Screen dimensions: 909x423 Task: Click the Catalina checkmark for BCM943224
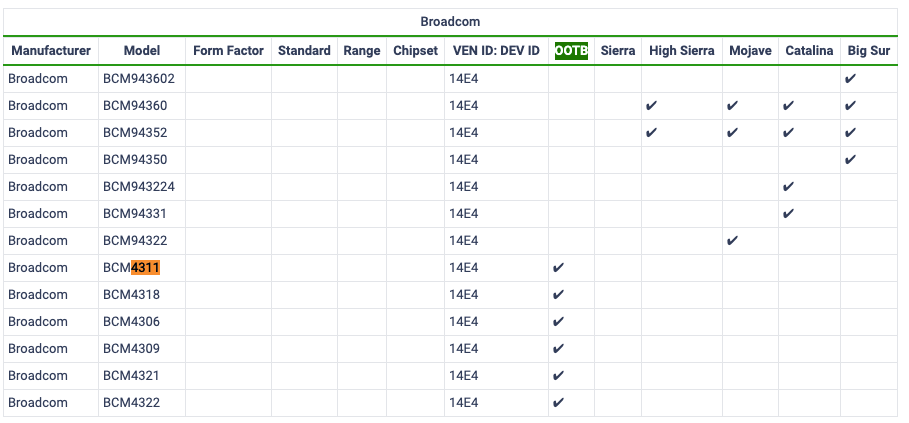(x=788, y=187)
